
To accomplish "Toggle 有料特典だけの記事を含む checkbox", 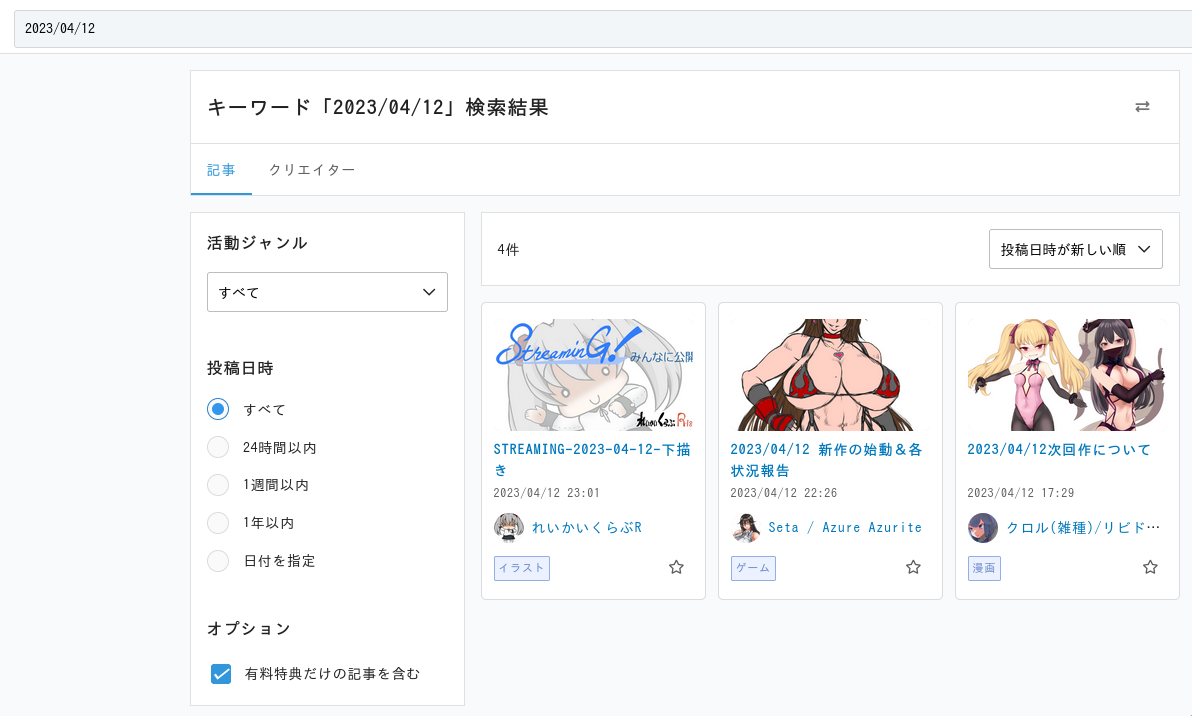I will (x=221, y=673).
